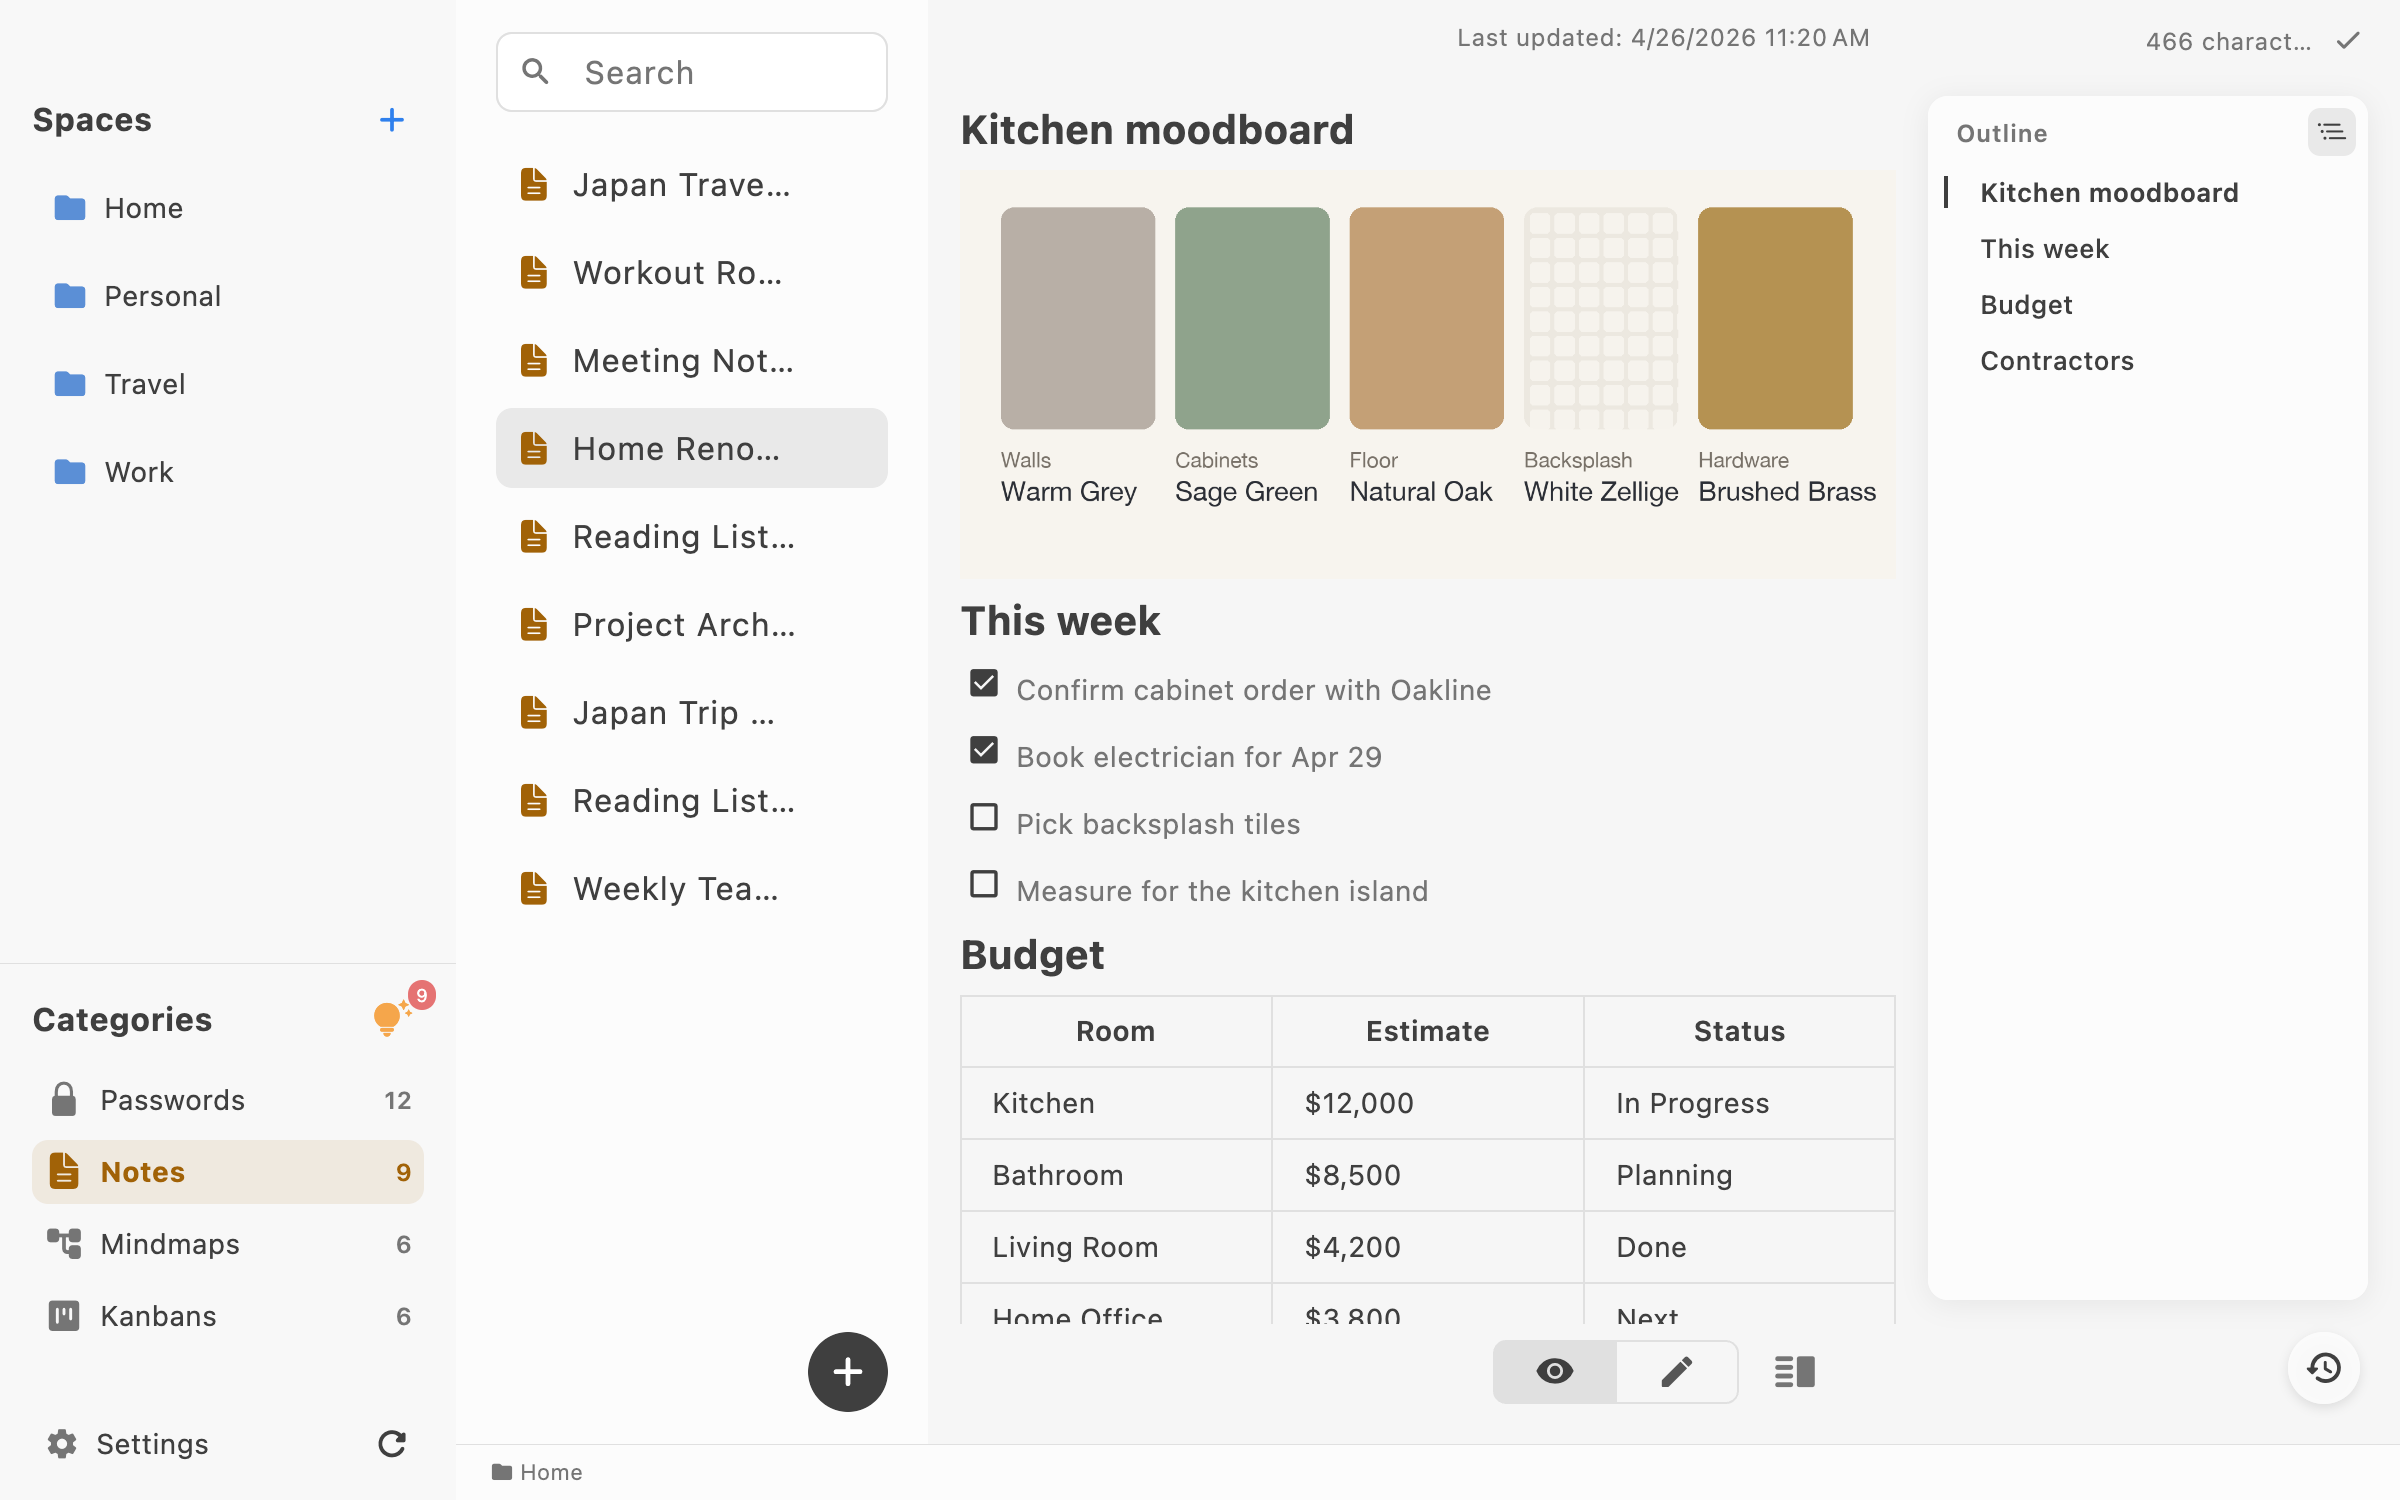
Task: Open Settings via the gear icon
Action: click(62, 1443)
